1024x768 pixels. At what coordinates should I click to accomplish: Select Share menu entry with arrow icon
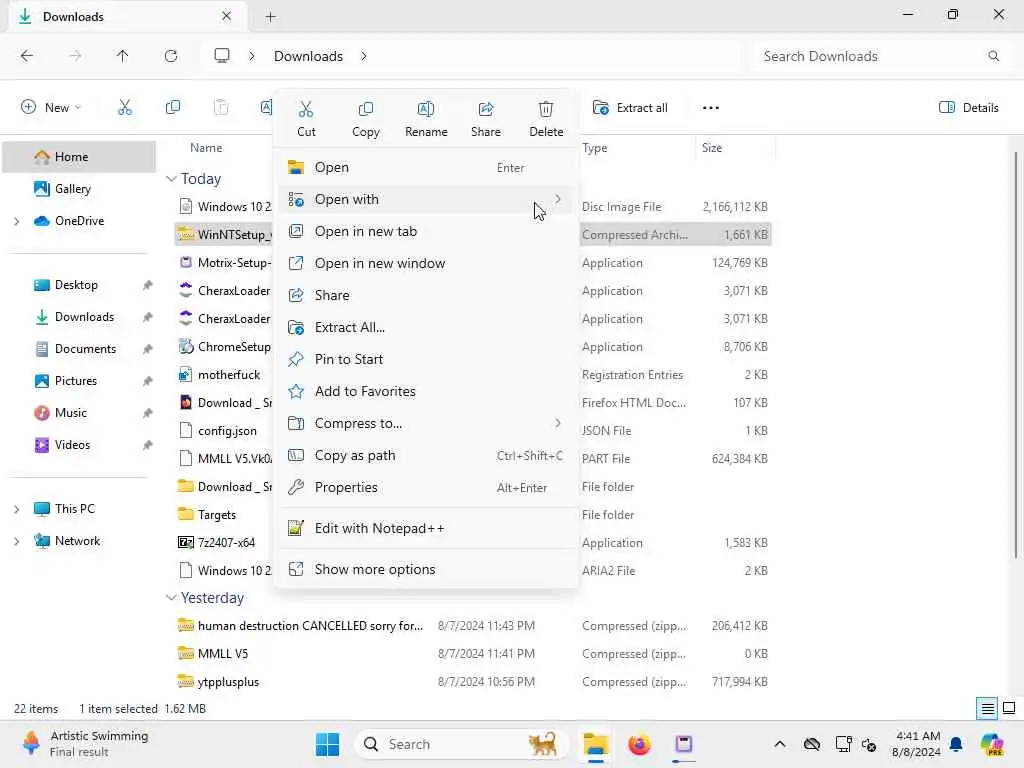[428, 295]
